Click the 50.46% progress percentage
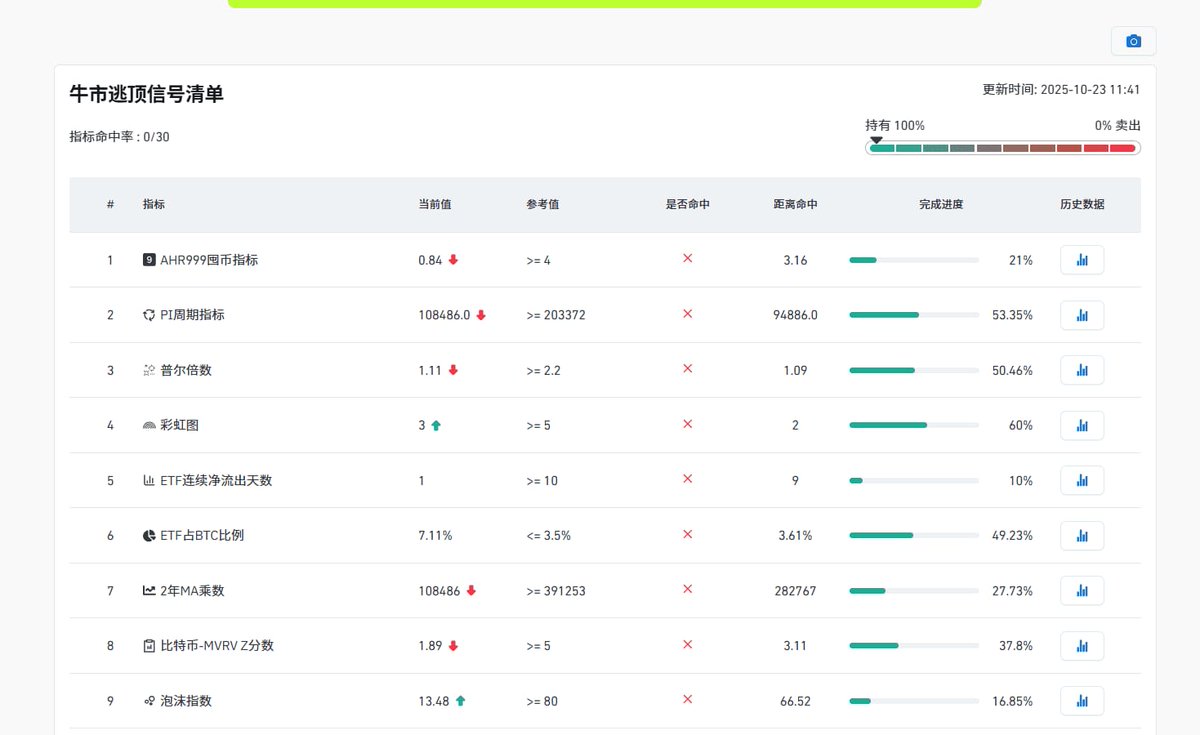Screen dimensions: 1200x735 [x=1012, y=370]
